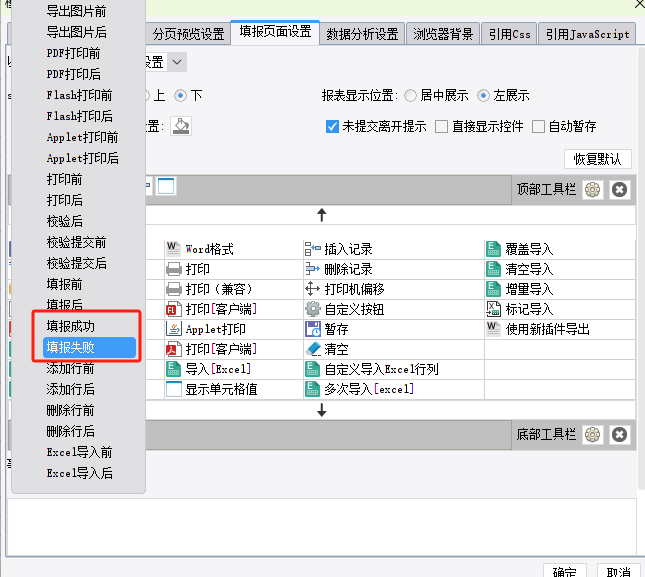The width and height of the screenshot is (645, 577).
Task: Select the 打印机偏移 move icon
Action: click(x=312, y=289)
